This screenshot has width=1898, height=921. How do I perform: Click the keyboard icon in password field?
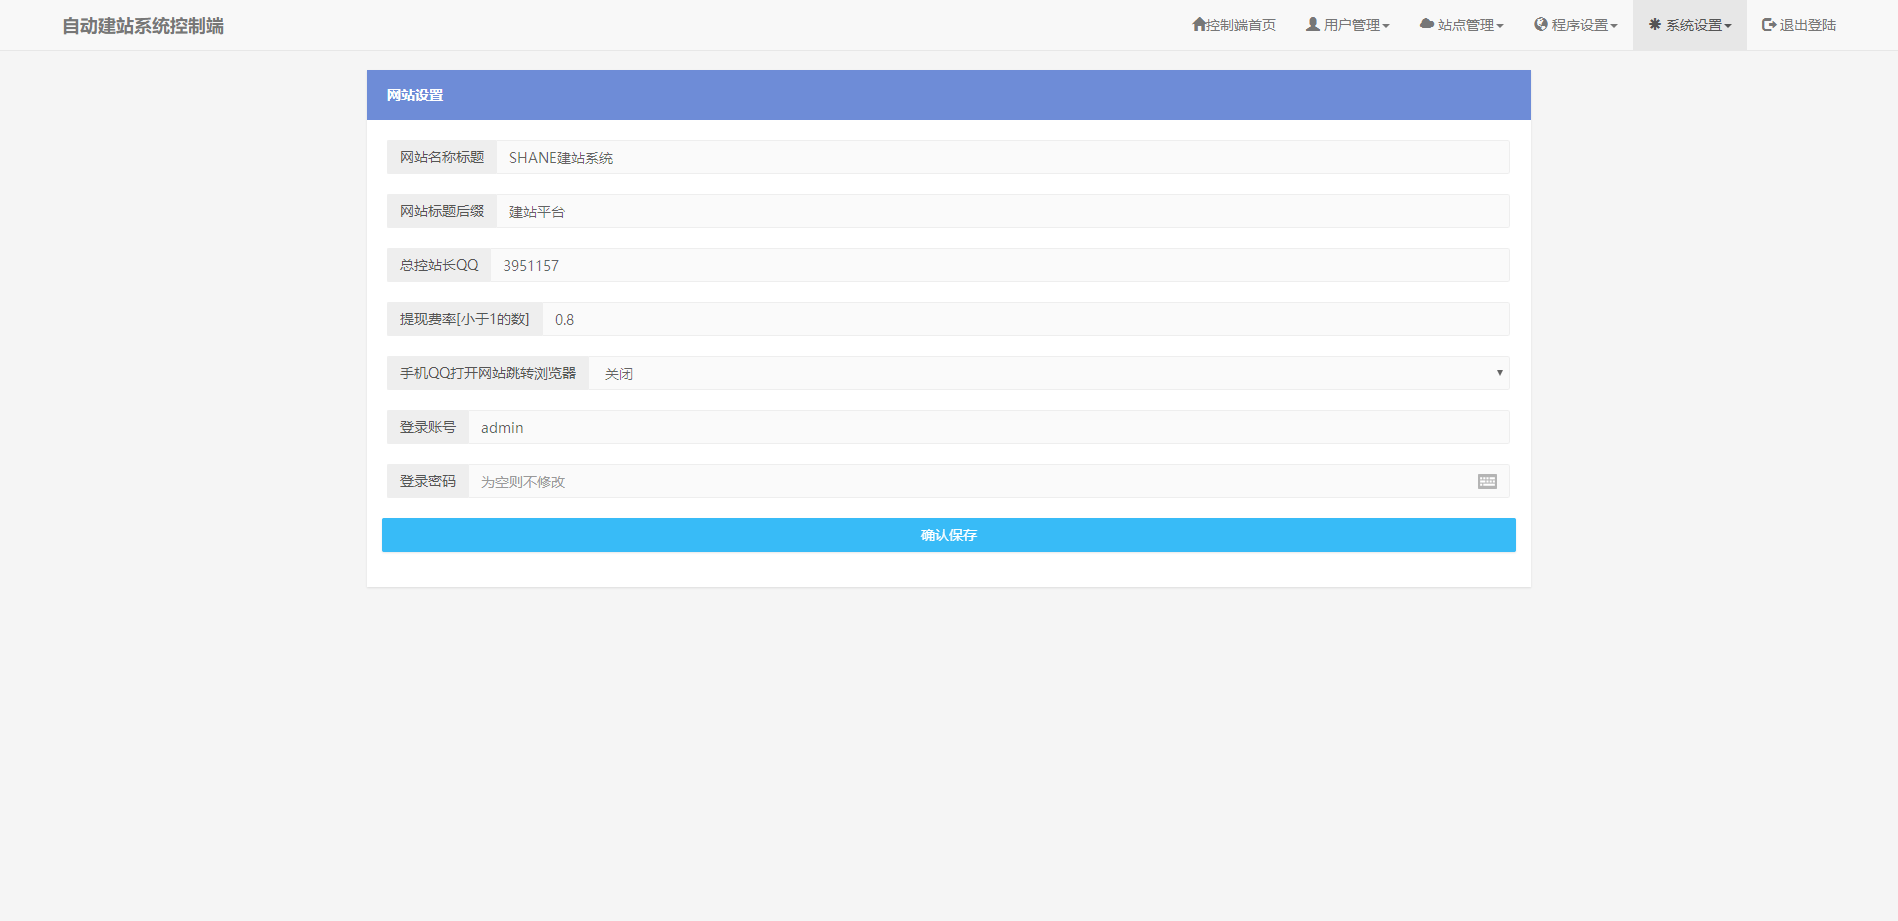point(1487,481)
